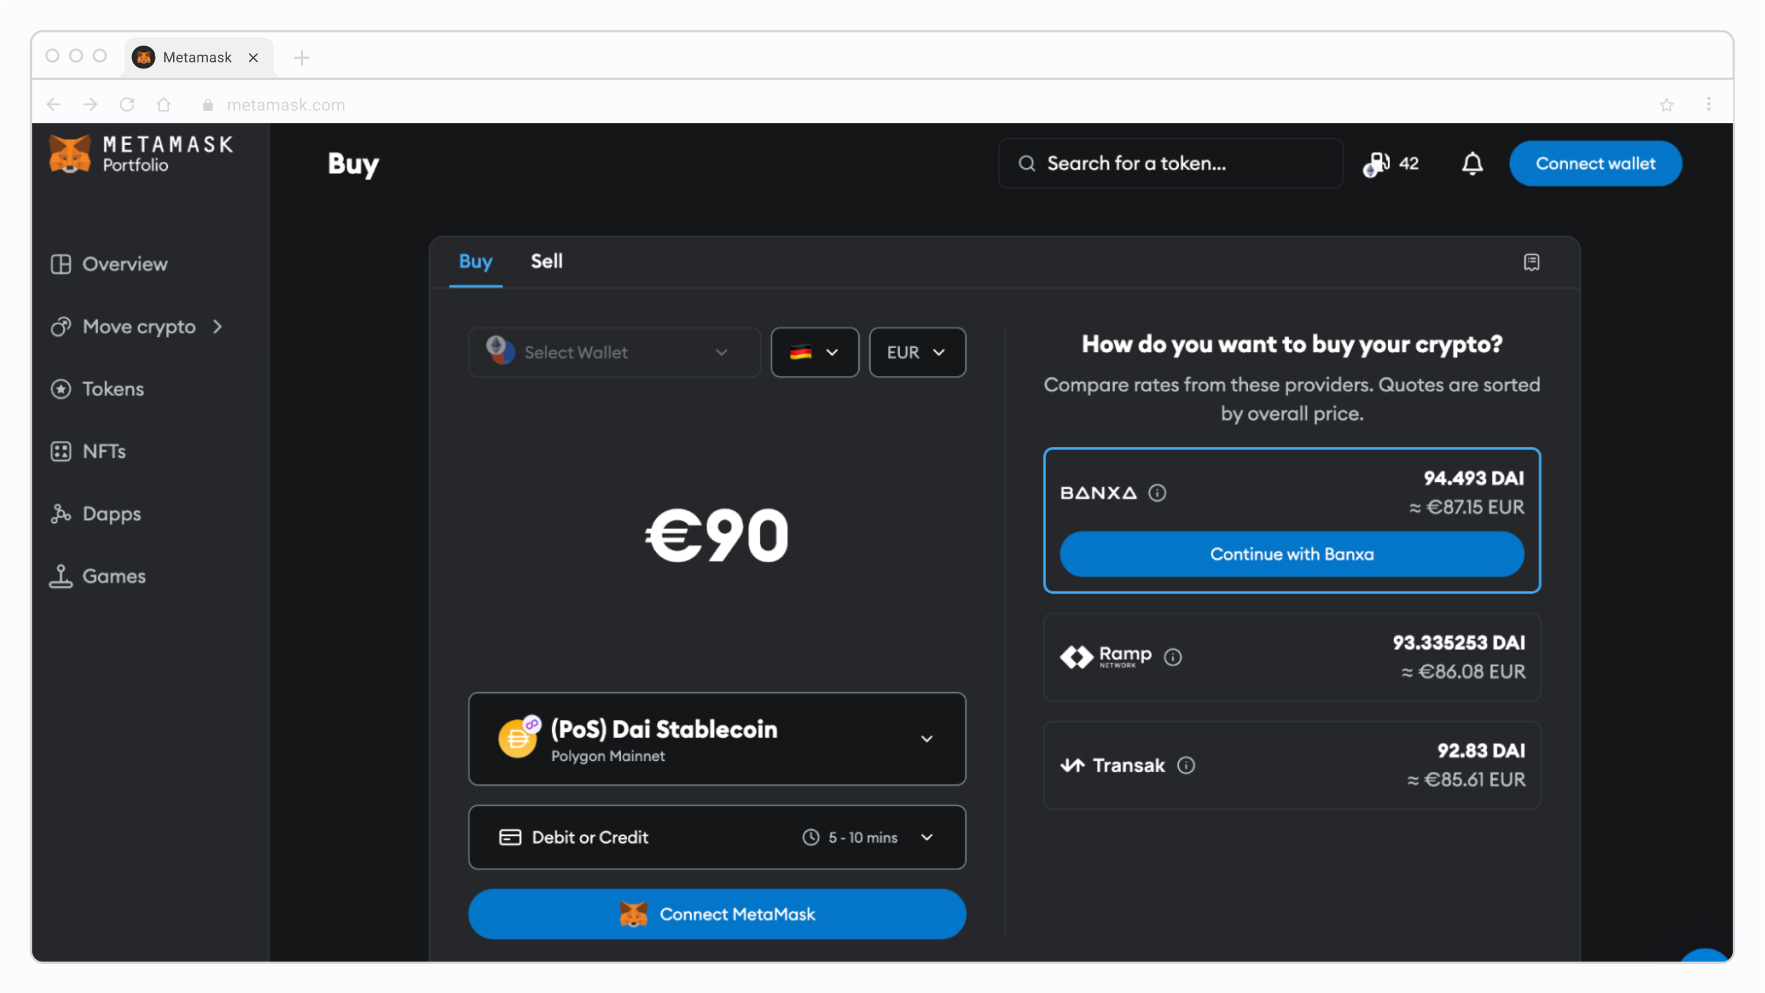Show info for Transak provider
Screen dimensions: 1765x993
point(1186,765)
